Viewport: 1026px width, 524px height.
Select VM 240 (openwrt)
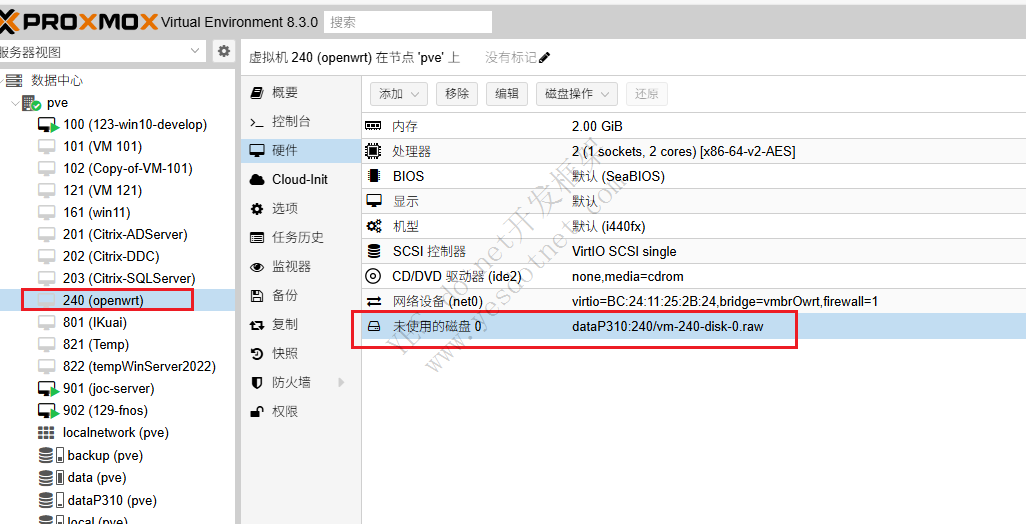(x=103, y=300)
